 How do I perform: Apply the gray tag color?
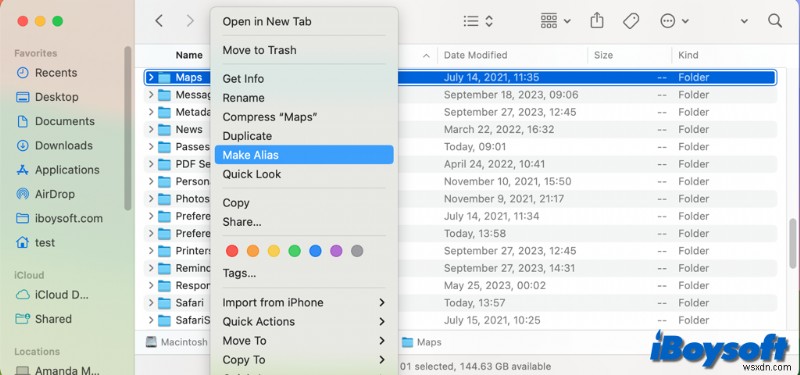357,251
